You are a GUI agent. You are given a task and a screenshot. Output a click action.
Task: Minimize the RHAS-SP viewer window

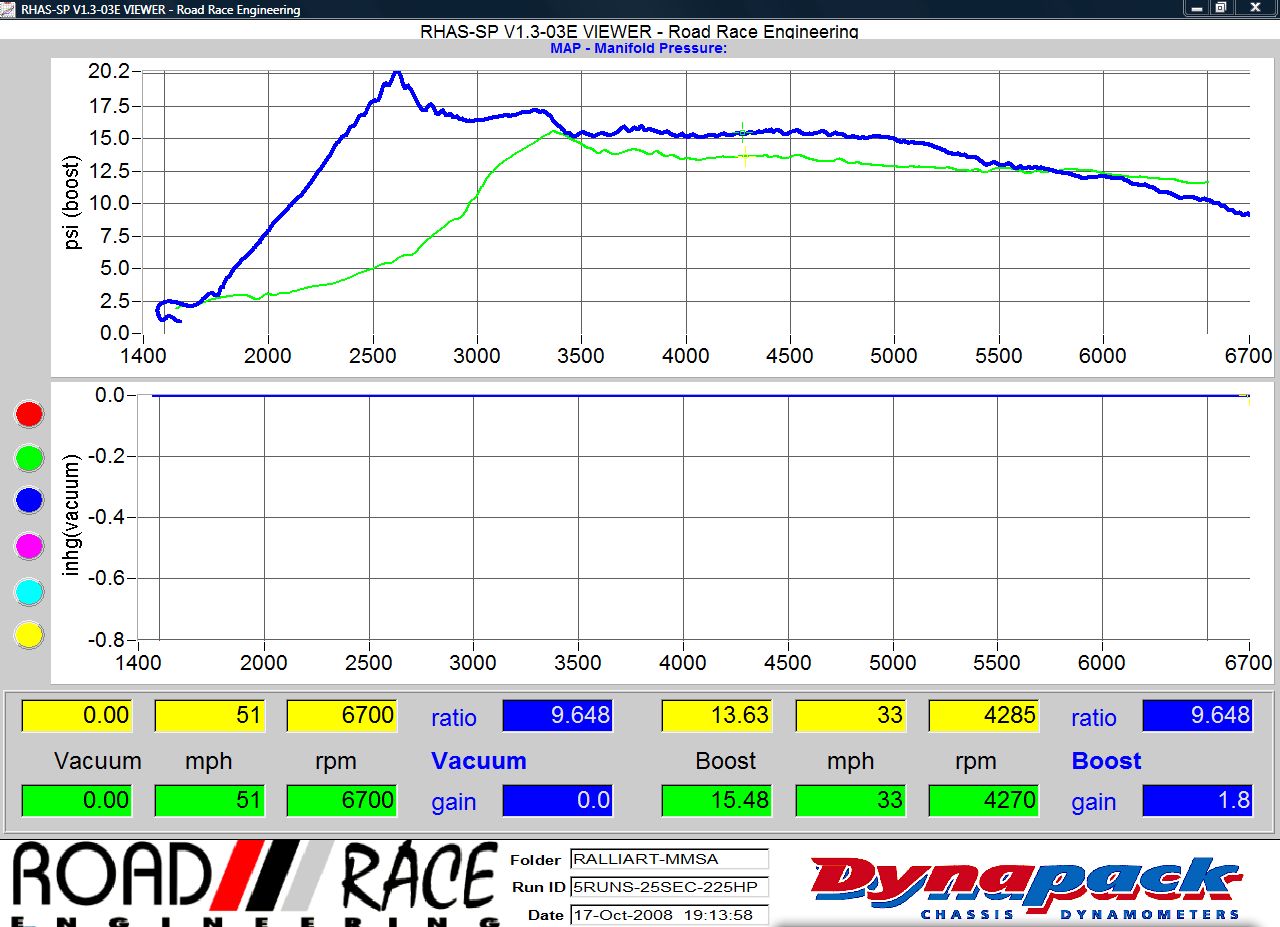1196,8
